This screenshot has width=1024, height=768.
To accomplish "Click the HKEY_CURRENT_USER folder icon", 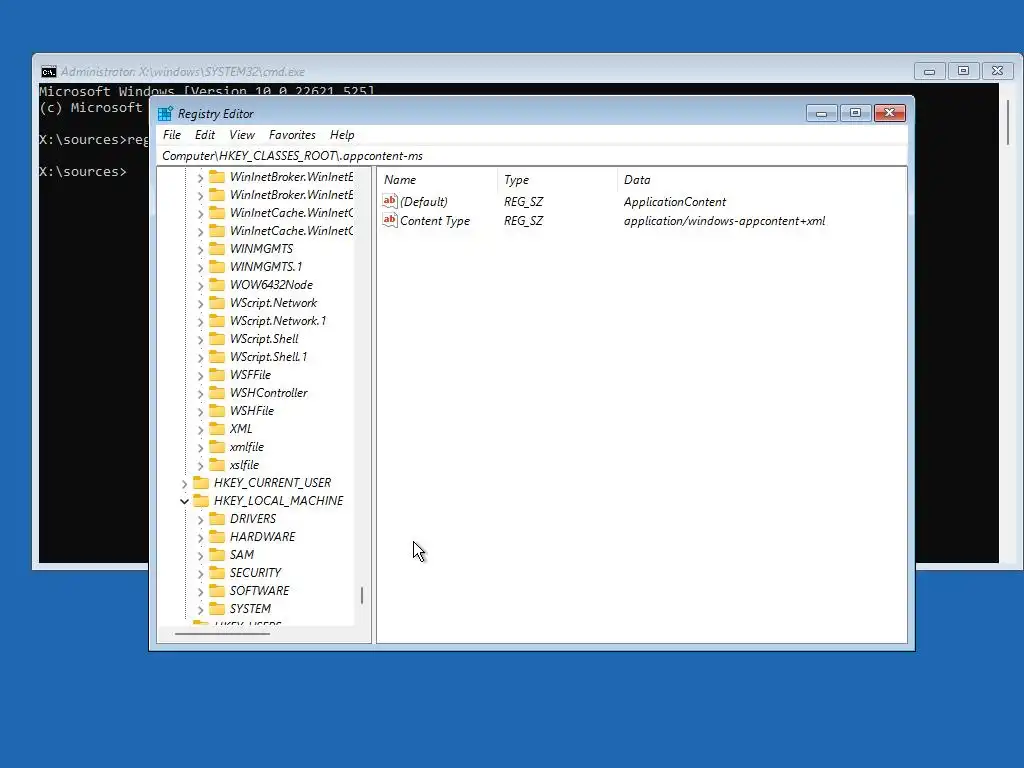I will coord(201,483).
